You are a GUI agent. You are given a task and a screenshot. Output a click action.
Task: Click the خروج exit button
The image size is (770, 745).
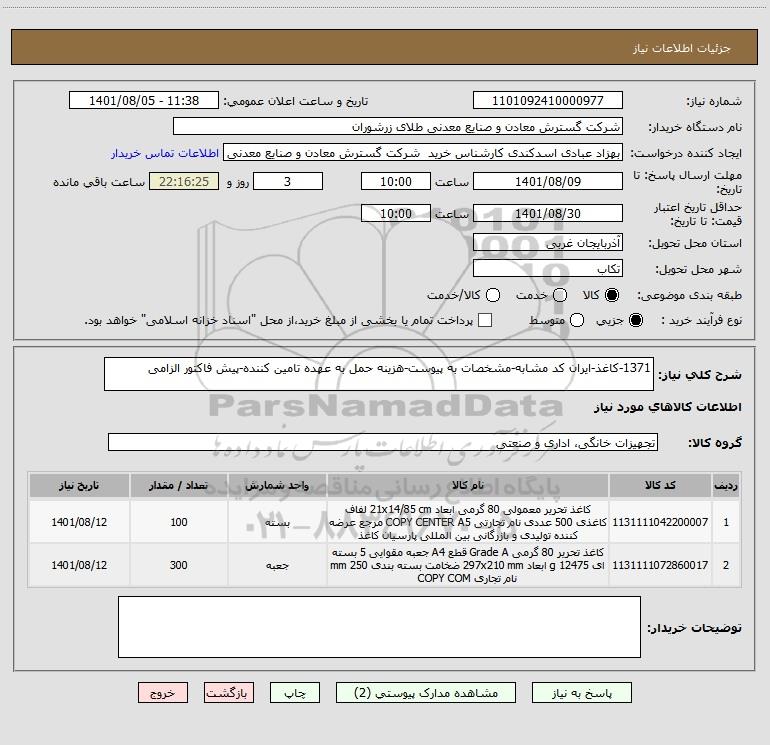163,692
